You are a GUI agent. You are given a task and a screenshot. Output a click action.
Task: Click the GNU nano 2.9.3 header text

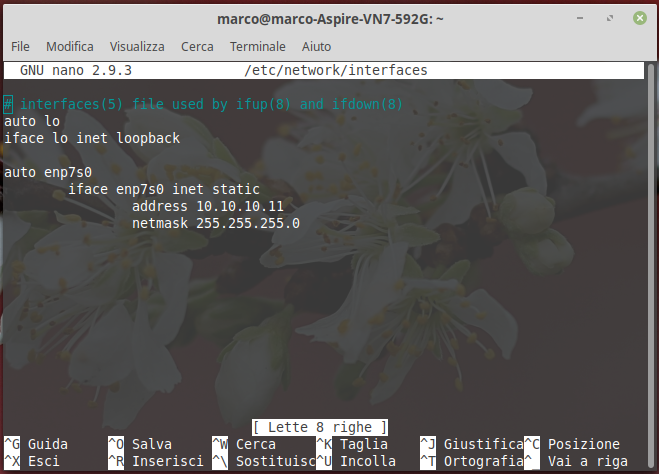(x=76, y=70)
